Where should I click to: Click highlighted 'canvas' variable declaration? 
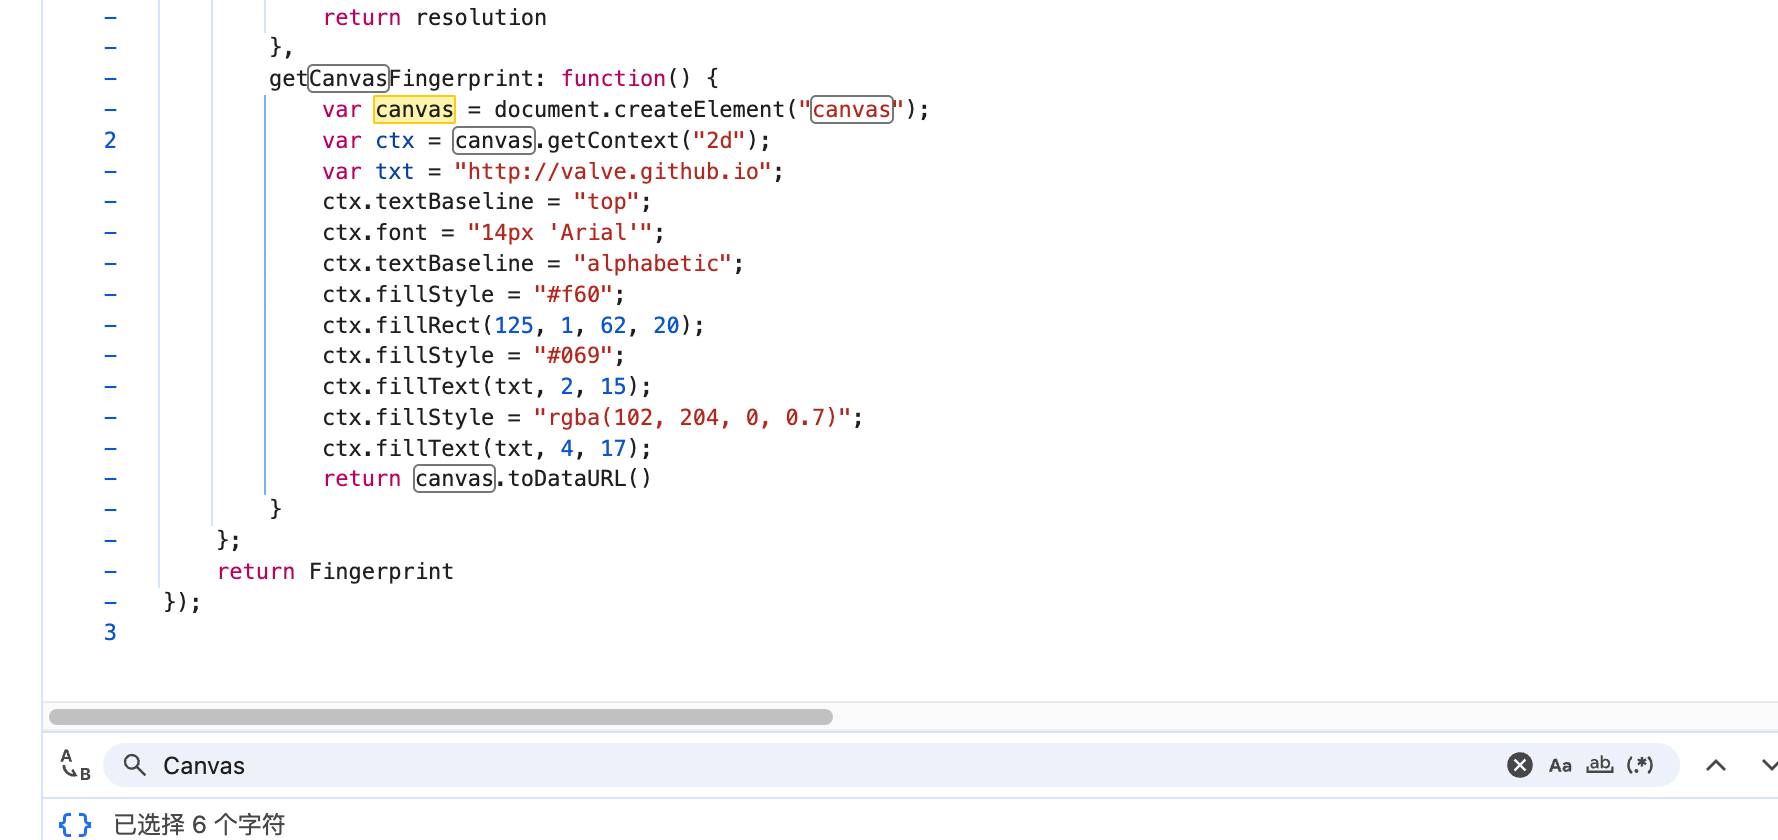[415, 109]
